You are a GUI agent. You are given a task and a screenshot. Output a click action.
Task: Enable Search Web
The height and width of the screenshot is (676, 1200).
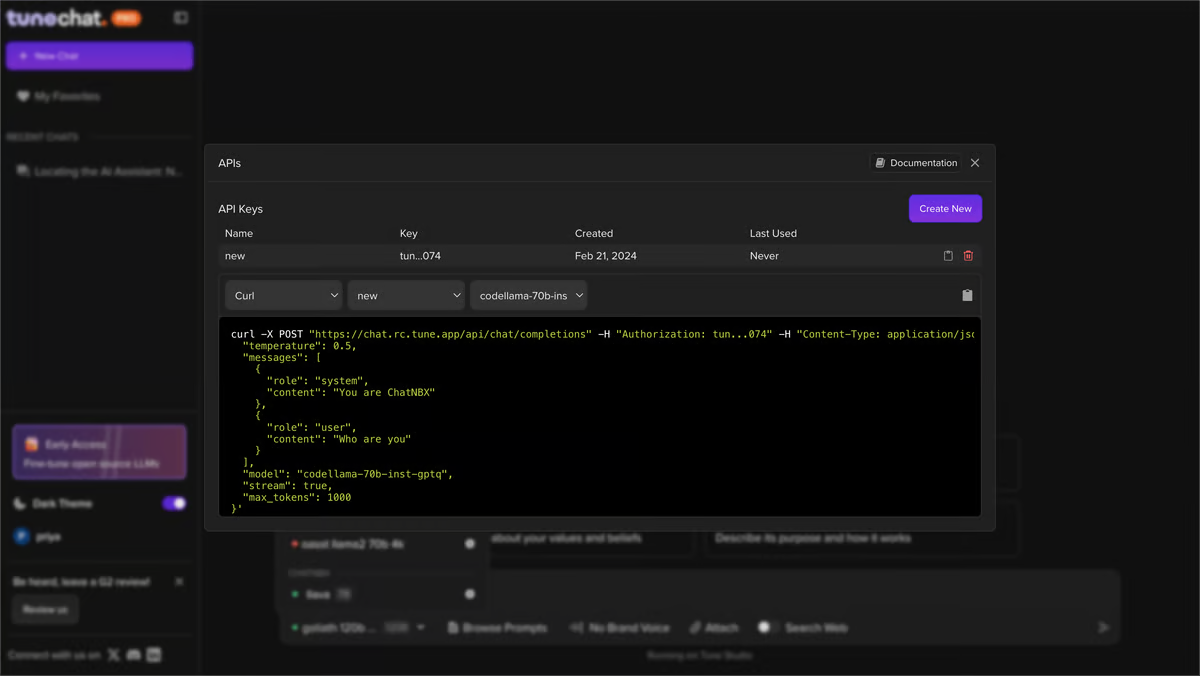[x=767, y=627]
